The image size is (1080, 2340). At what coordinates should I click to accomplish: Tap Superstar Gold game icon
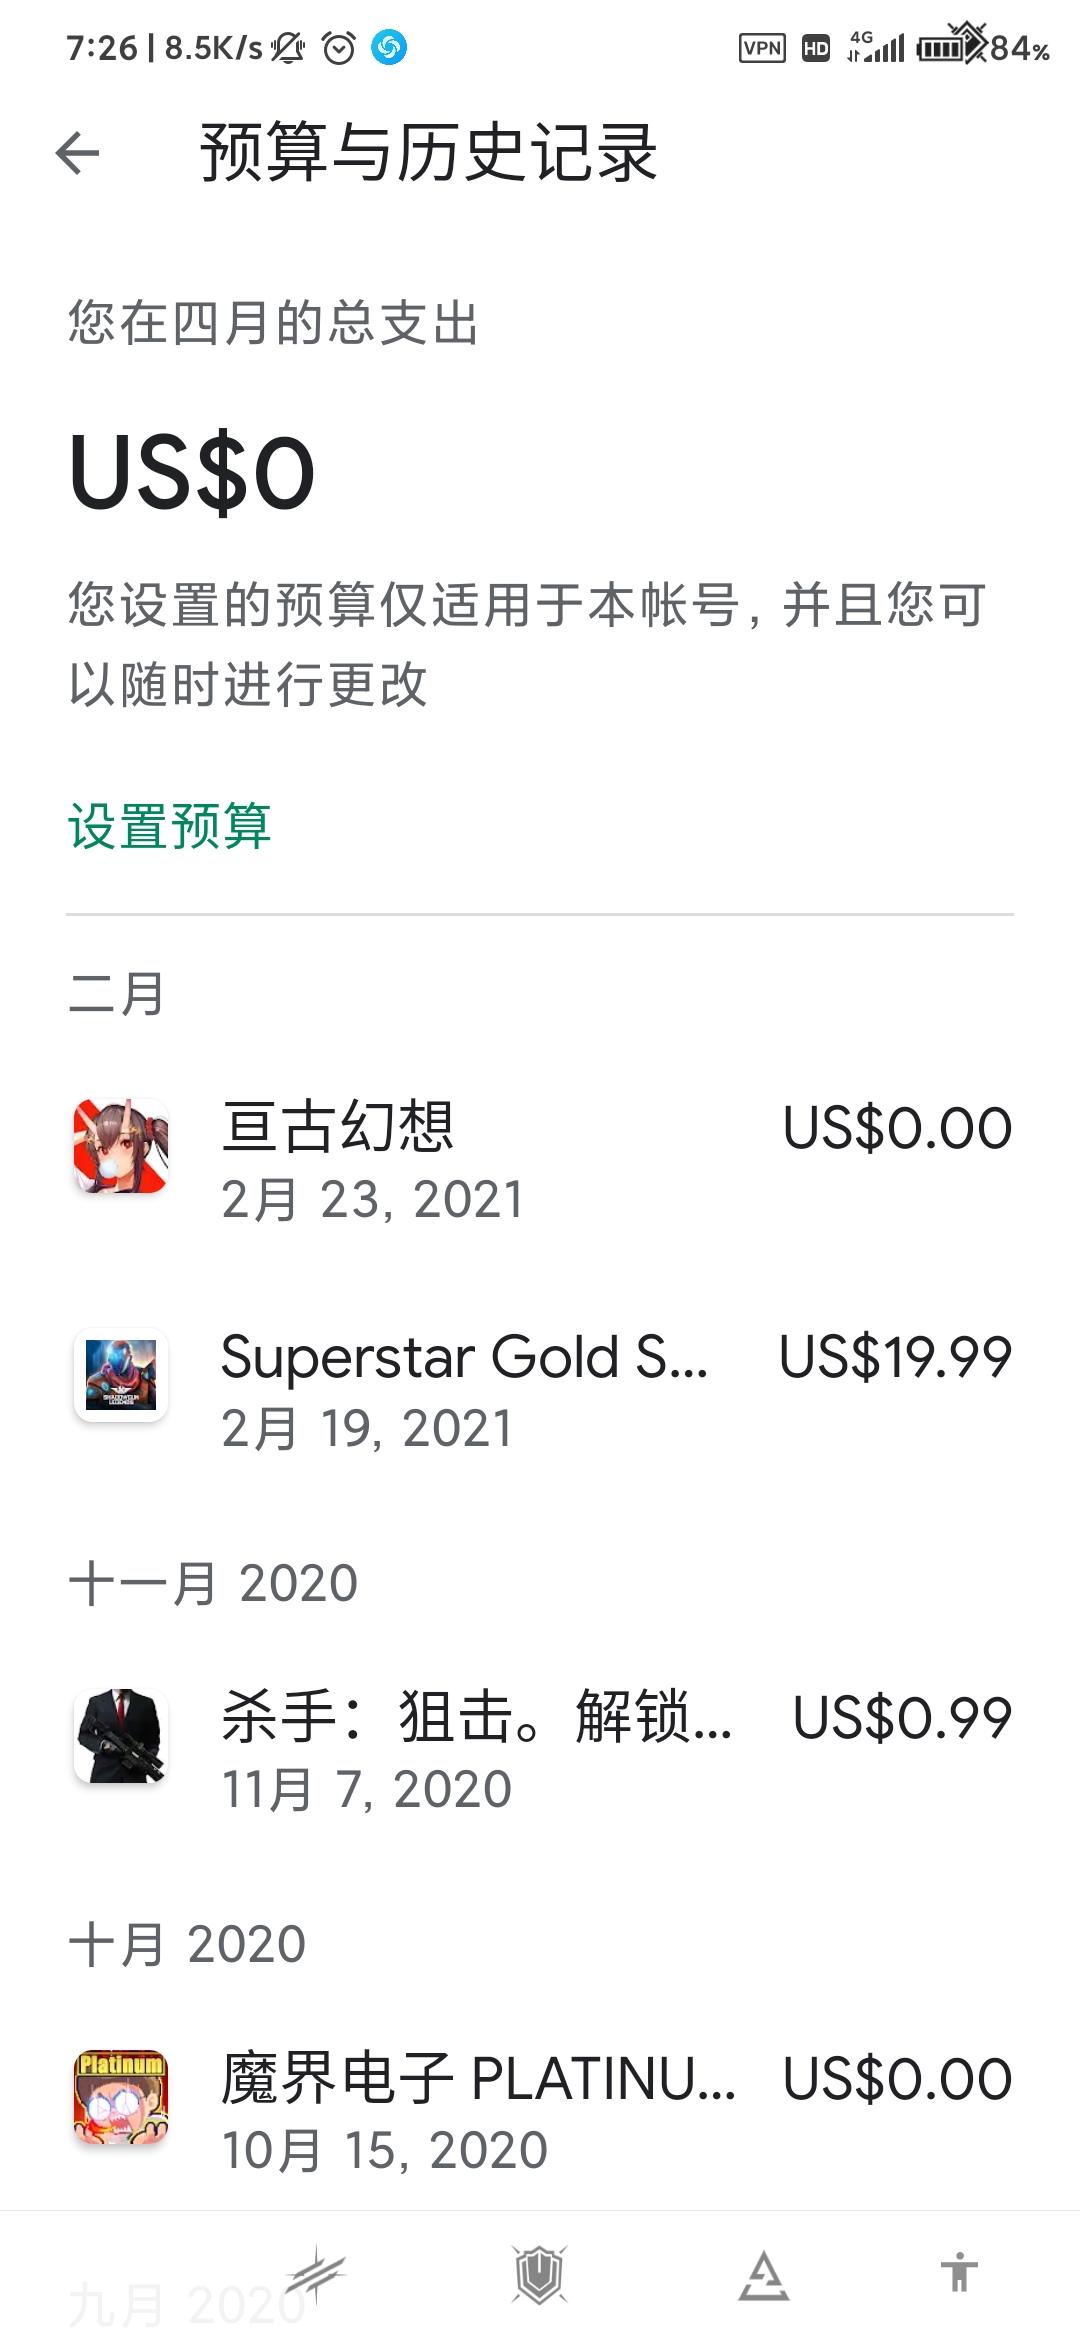[x=121, y=1375]
